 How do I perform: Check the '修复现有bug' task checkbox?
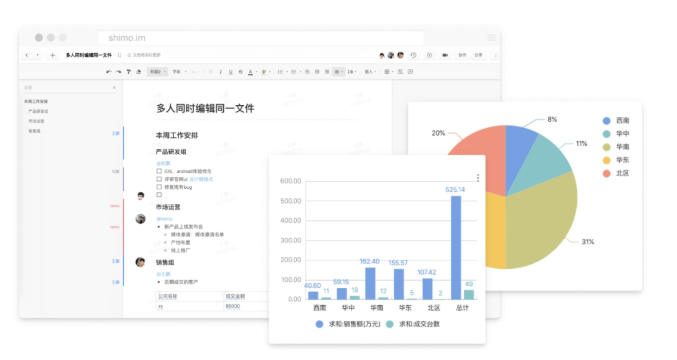pyautogui.click(x=159, y=187)
